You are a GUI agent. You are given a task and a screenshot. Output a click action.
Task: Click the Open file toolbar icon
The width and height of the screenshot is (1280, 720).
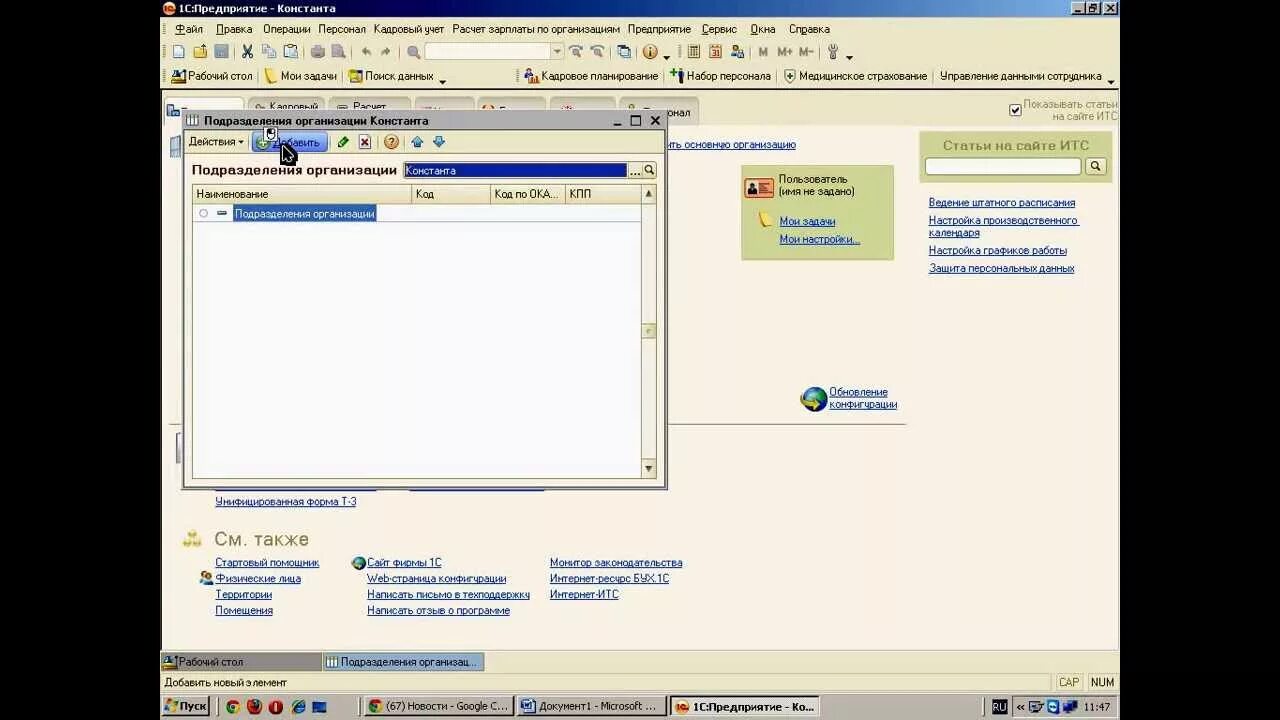click(x=200, y=52)
